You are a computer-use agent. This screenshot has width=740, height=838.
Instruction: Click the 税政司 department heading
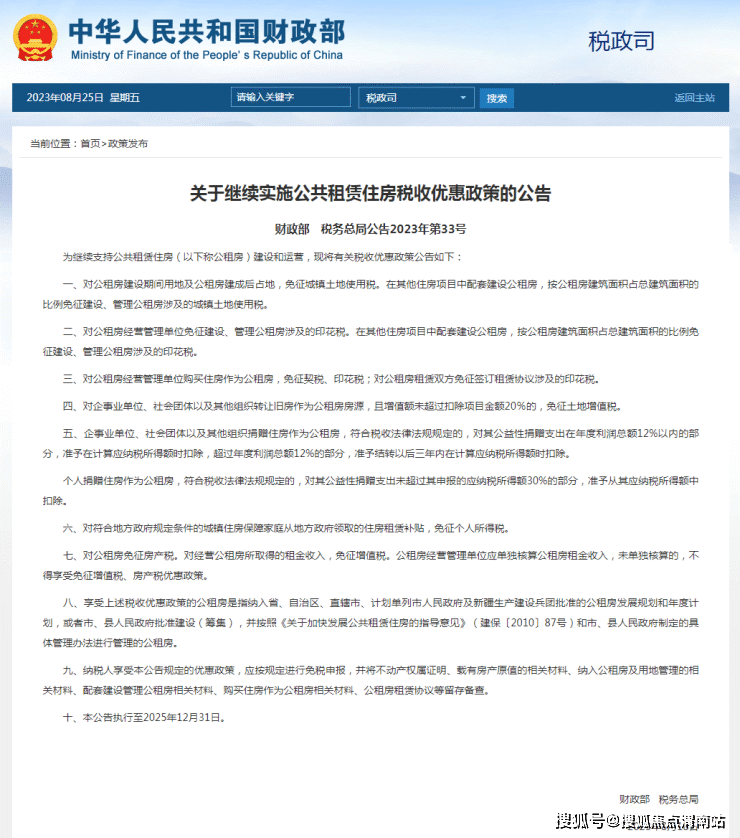coord(621,41)
